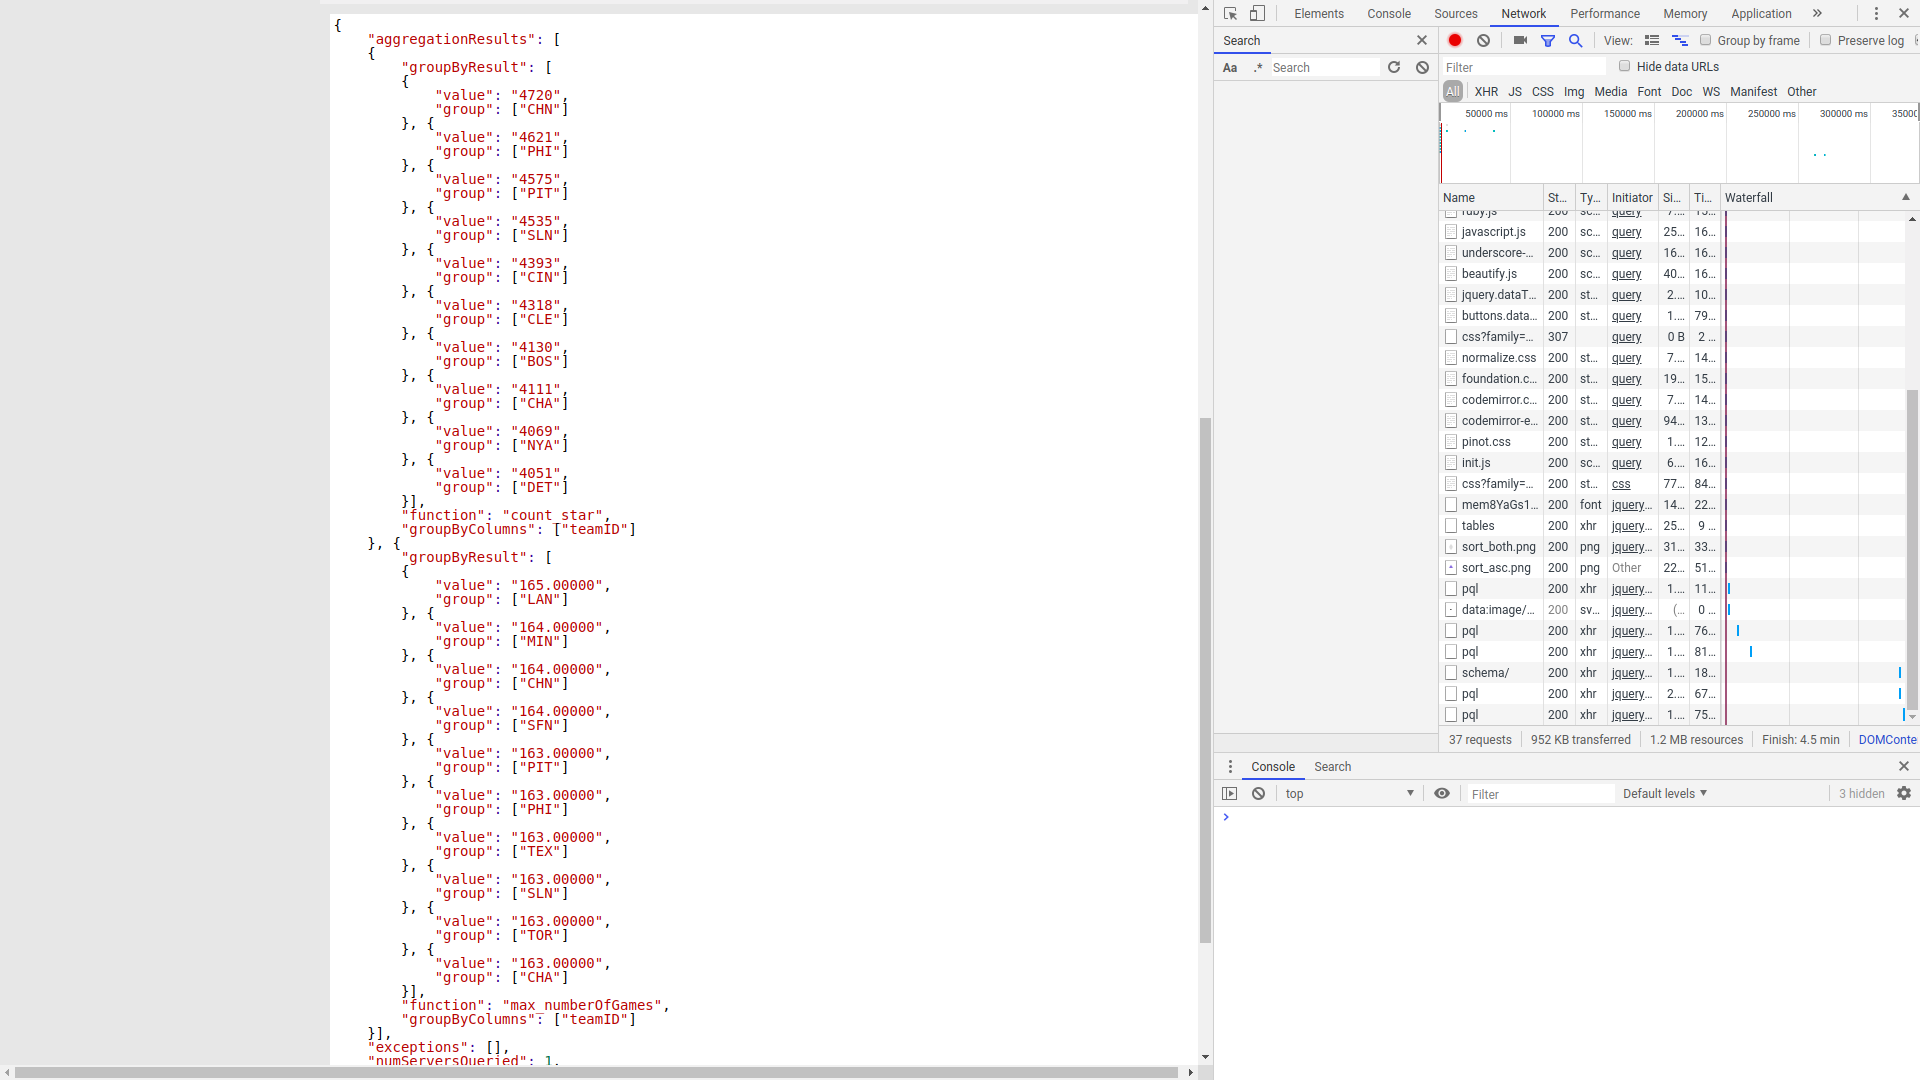Close the console drawer
This screenshot has width=1920, height=1080.
pyautogui.click(x=1904, y=767)
